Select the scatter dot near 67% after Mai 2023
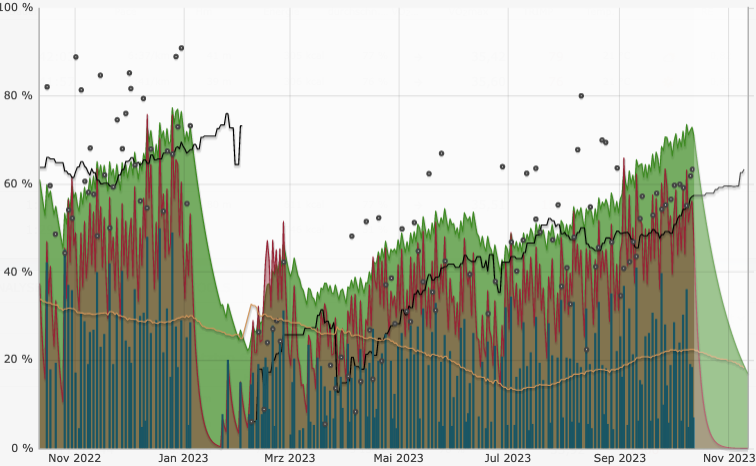This screenshot has height=466, width=756. (x=441, y=154)
